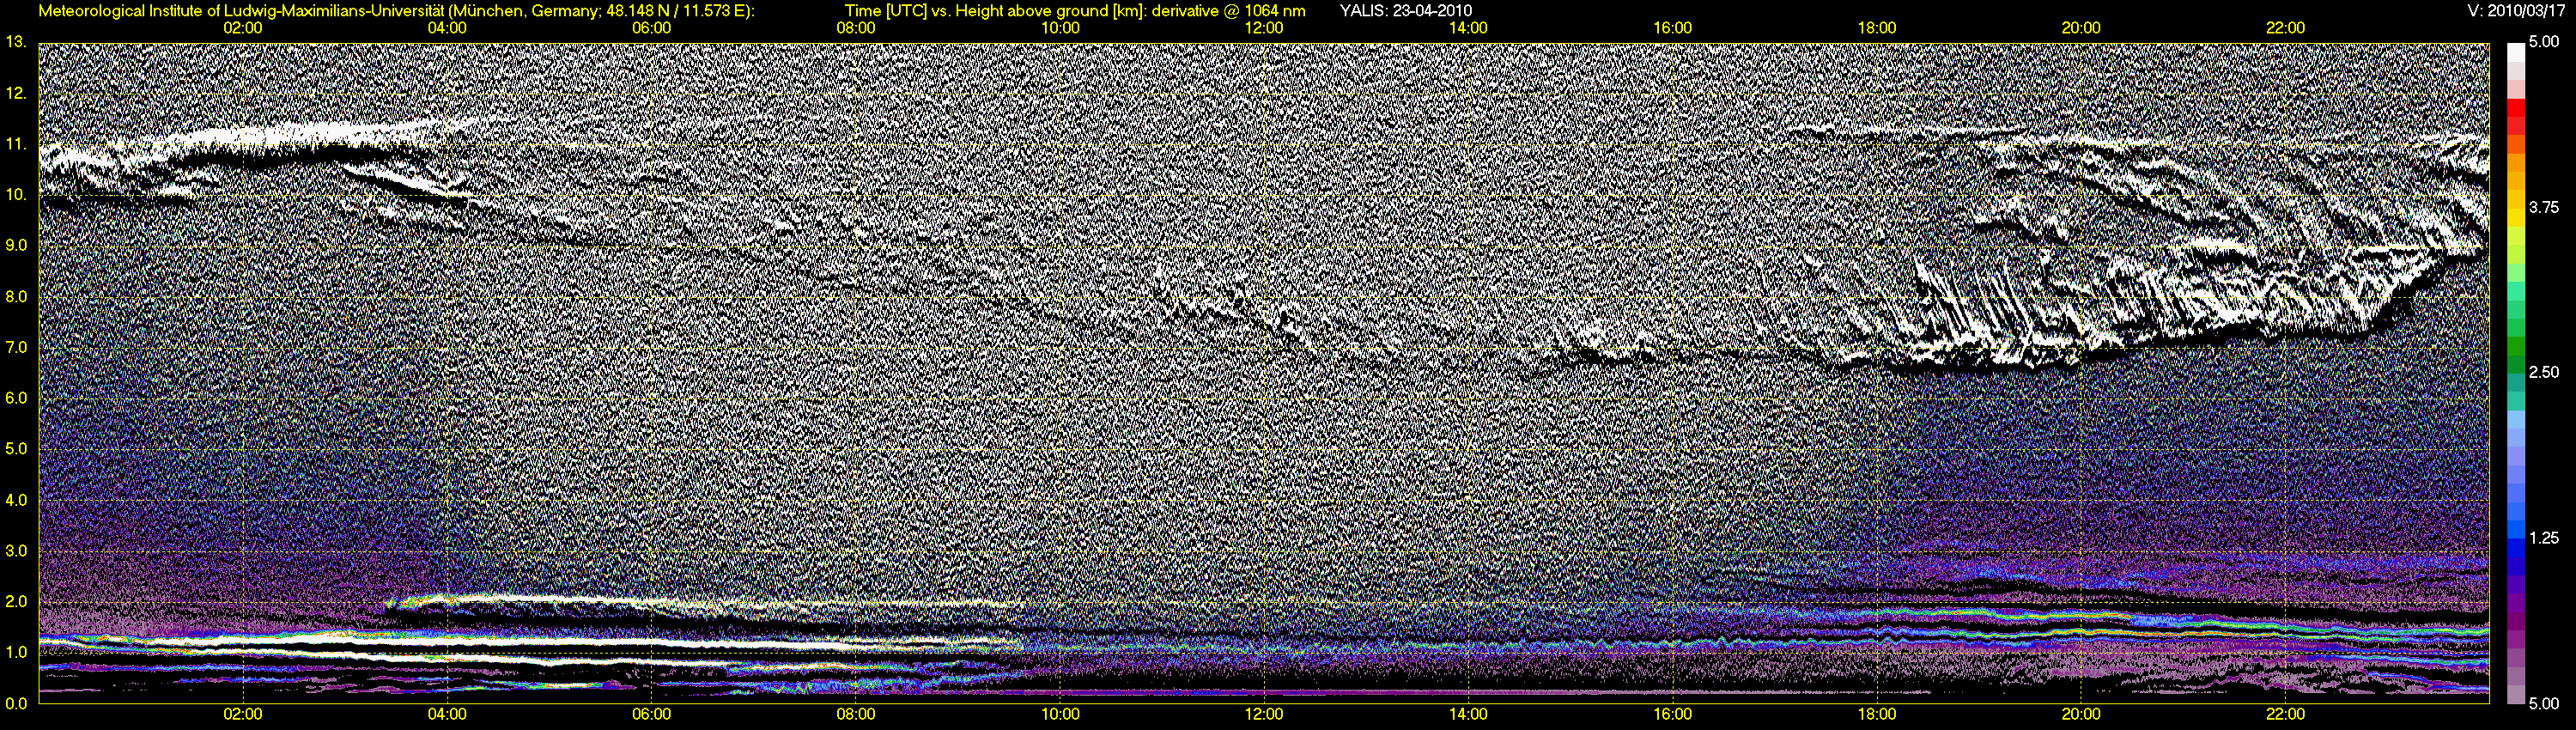Viewport: 2576px width, 730px height.
Task: Click the 5.00 label at the color bar's mauve end
Action: 2544,703
